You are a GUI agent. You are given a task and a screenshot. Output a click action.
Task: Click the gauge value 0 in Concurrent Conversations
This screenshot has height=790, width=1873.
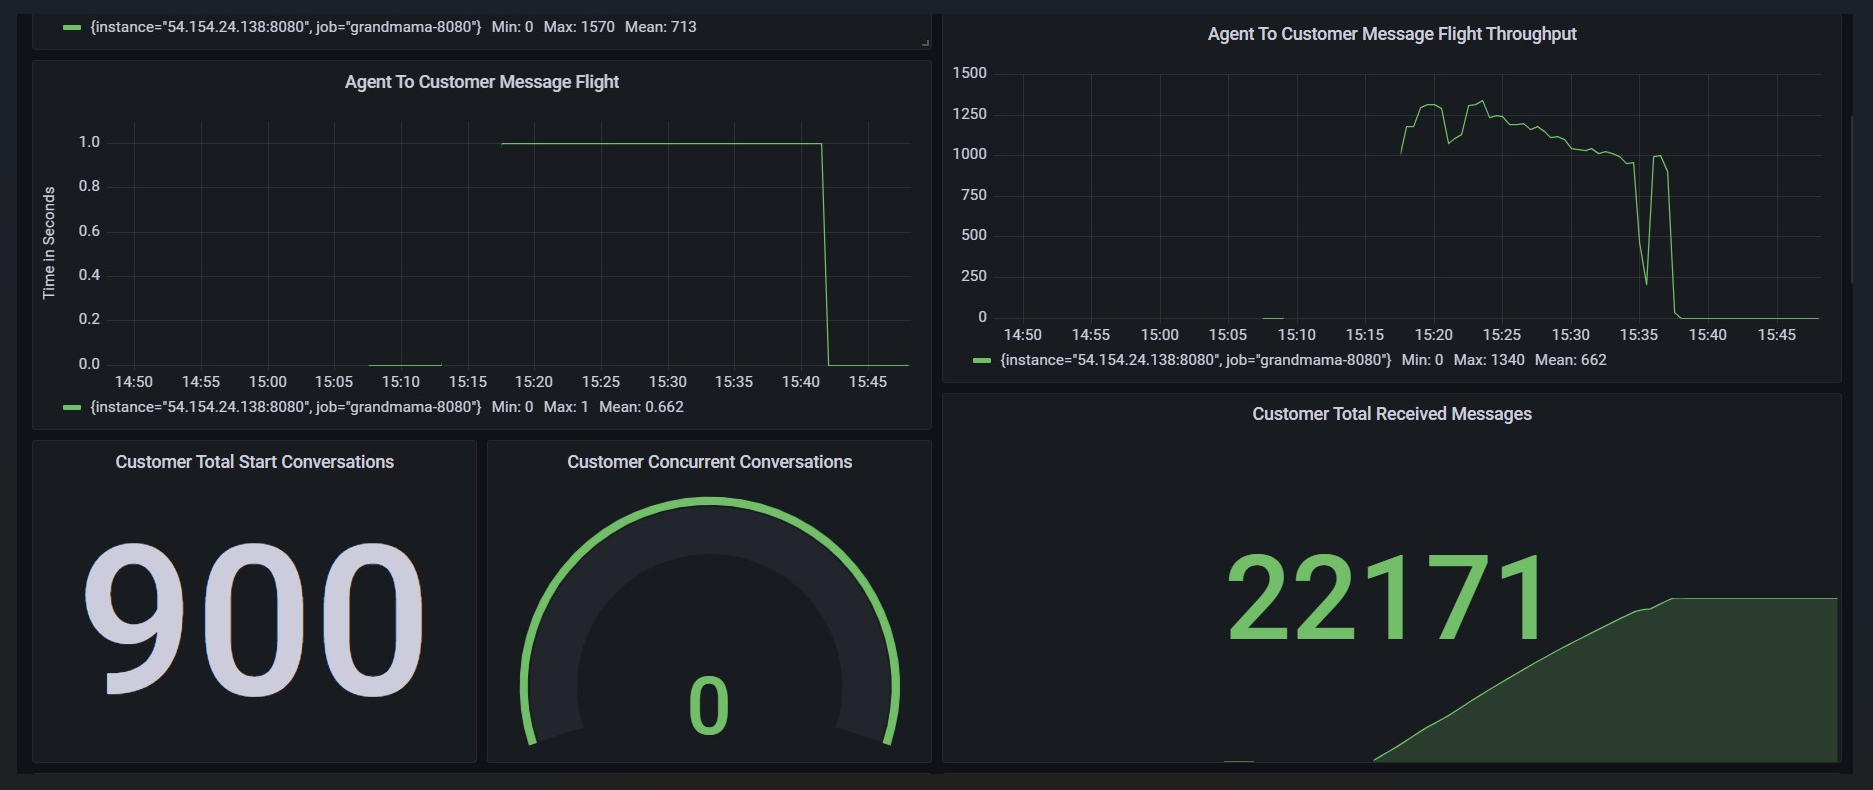(709, 706)
